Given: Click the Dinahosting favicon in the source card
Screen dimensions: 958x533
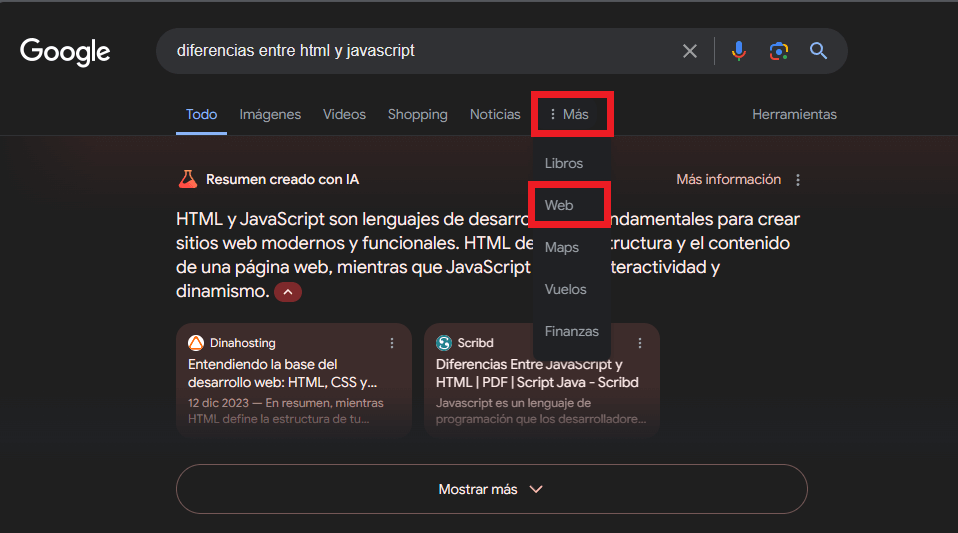Looking at the screenshot, I should click(196, 343).
